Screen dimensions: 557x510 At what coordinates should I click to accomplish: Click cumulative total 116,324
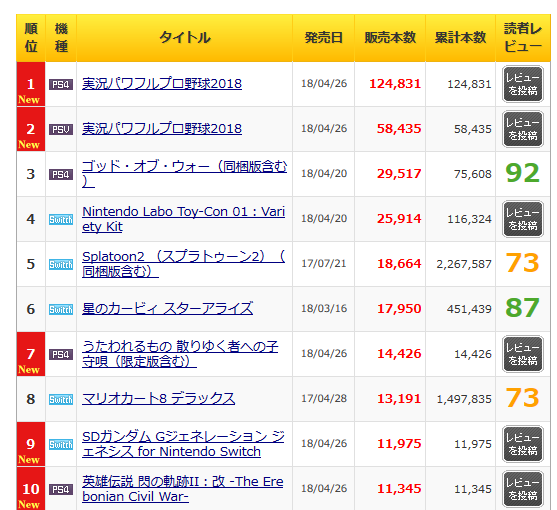(469, 219)
